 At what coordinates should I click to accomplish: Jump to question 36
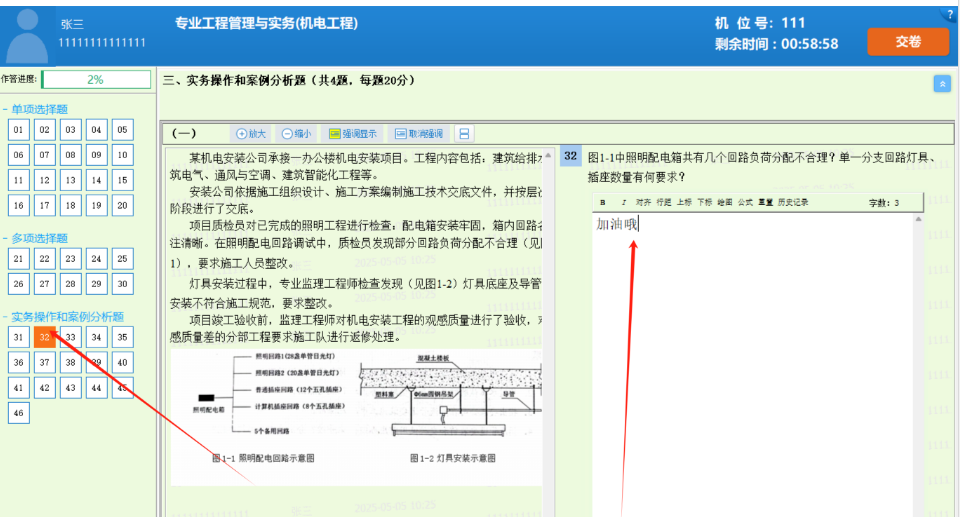(x=18, y=363)
